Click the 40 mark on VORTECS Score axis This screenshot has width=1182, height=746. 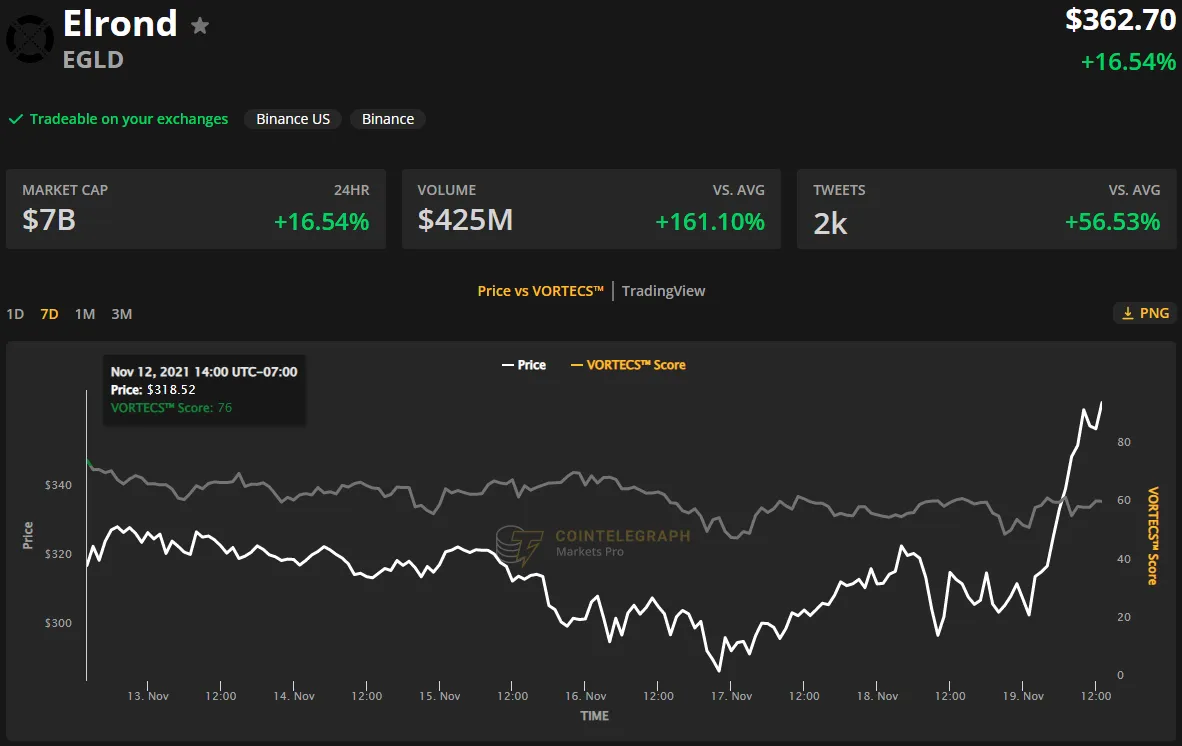click(x=1123, y=558)
